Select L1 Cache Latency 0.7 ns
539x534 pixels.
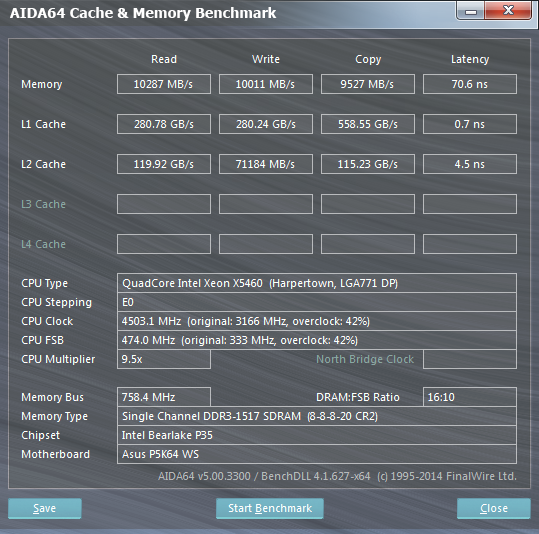[470, 124]
